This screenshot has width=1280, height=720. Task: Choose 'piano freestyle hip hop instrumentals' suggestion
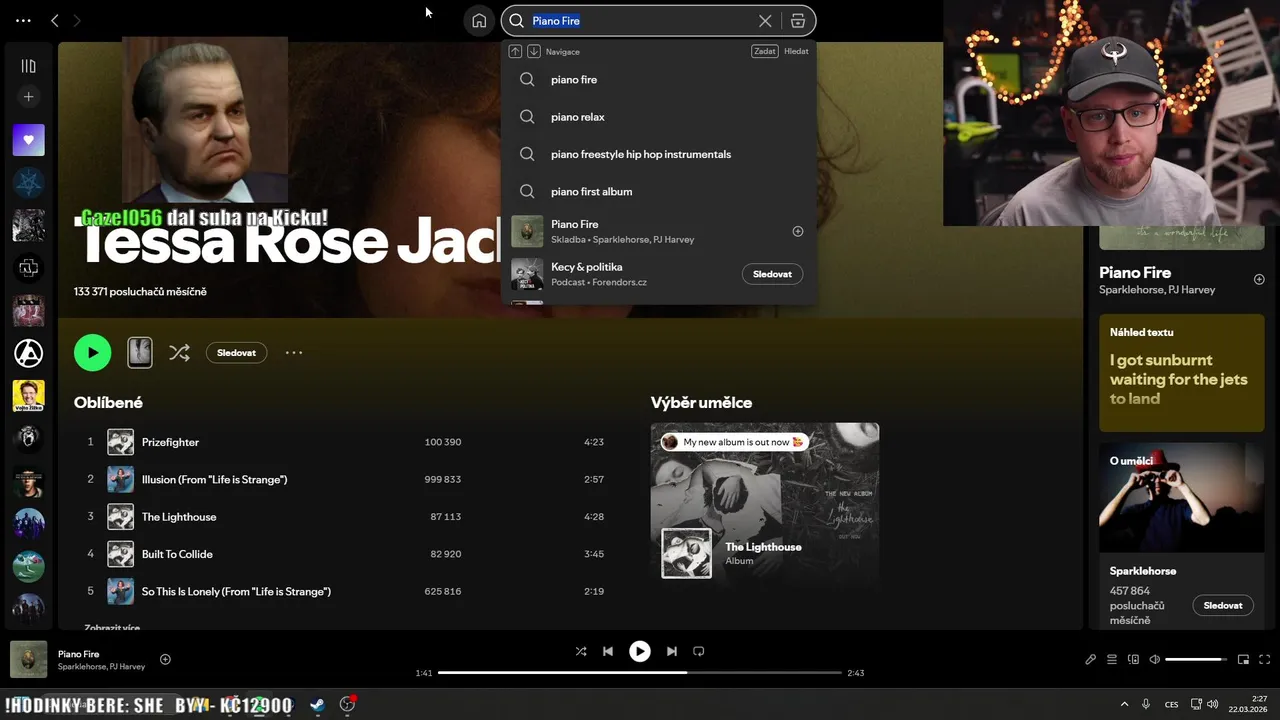pos(658,154)
